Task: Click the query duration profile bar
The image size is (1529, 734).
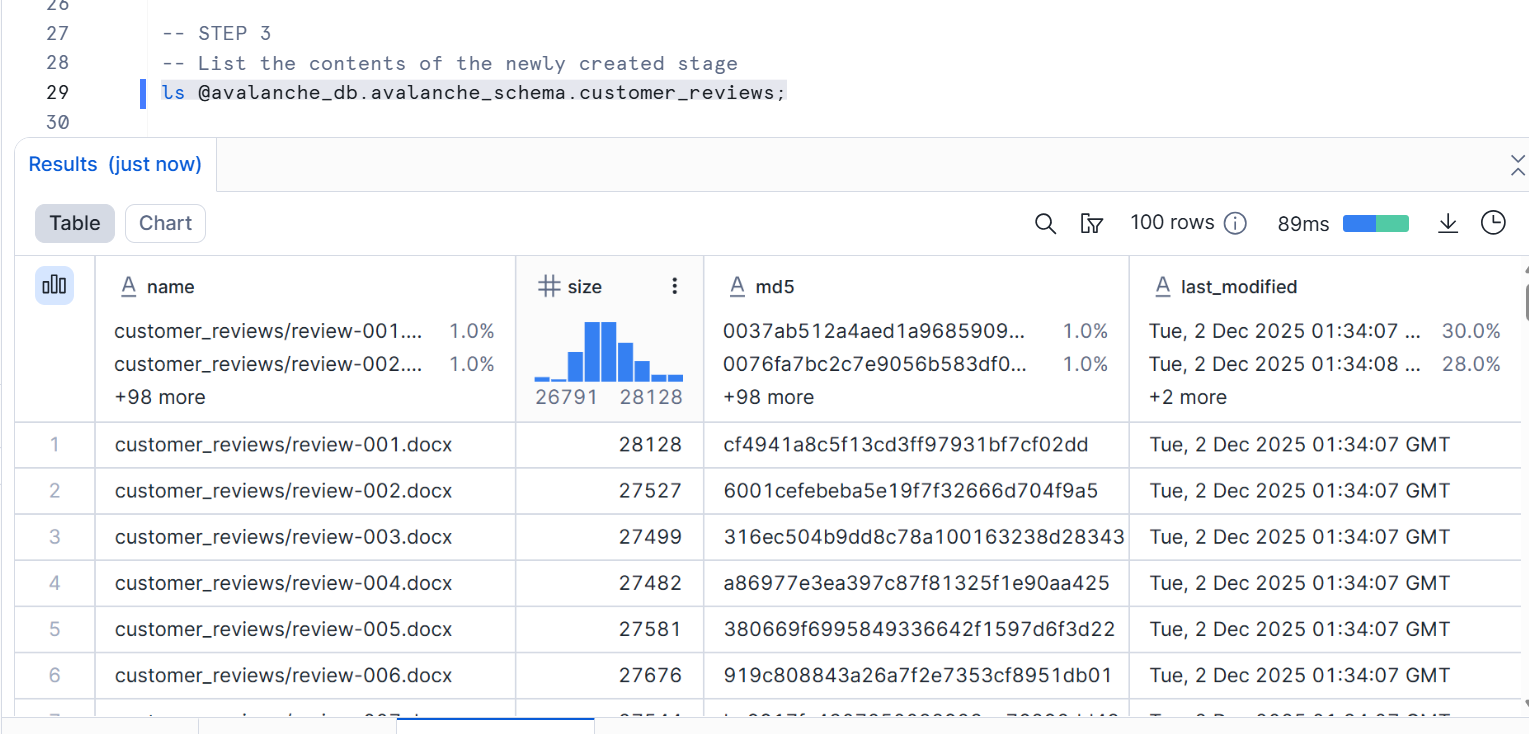Action: pos(1375,224)
